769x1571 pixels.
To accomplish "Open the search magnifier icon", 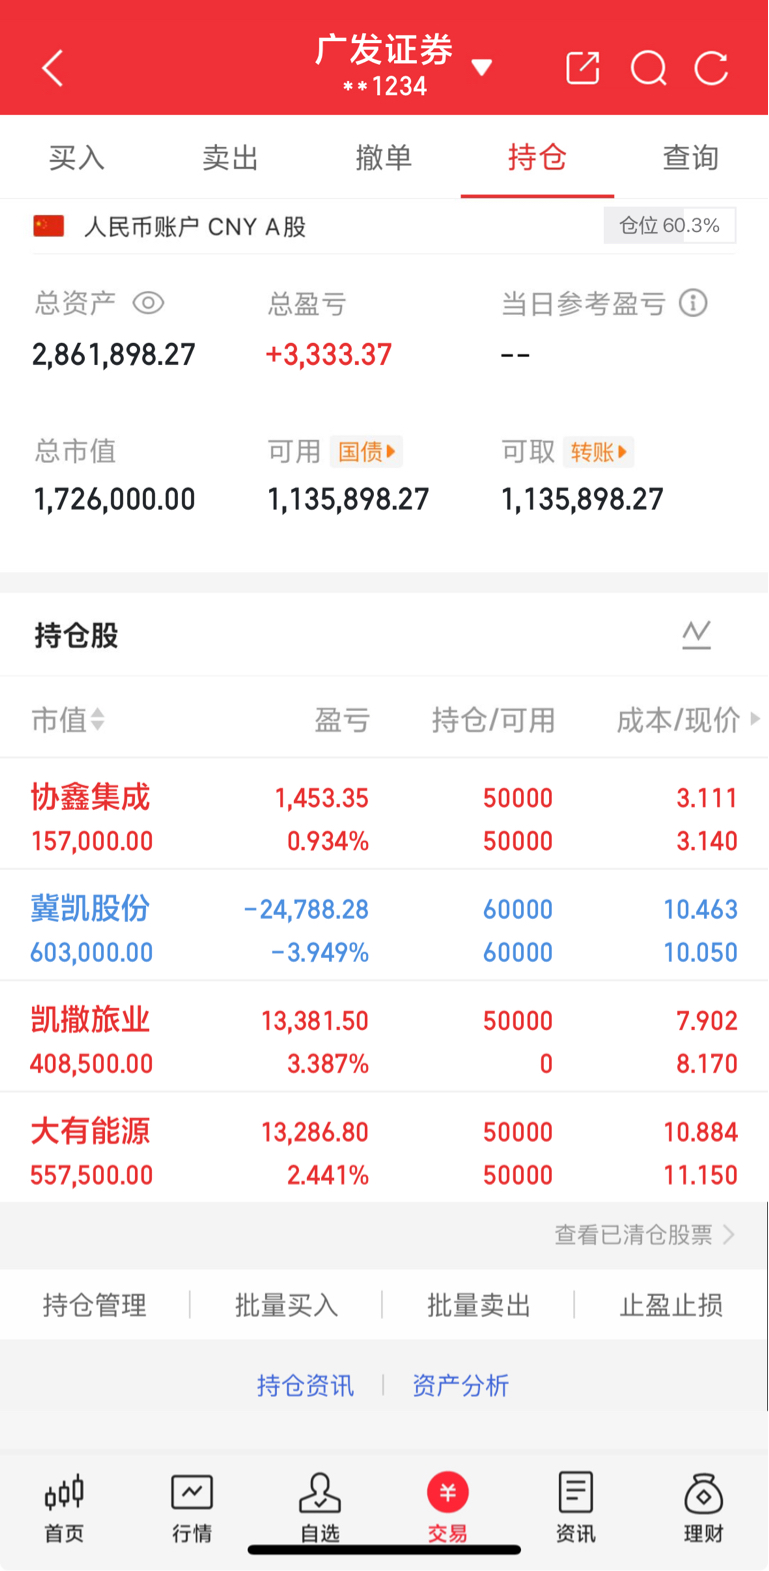I will (x=648, y=68).
